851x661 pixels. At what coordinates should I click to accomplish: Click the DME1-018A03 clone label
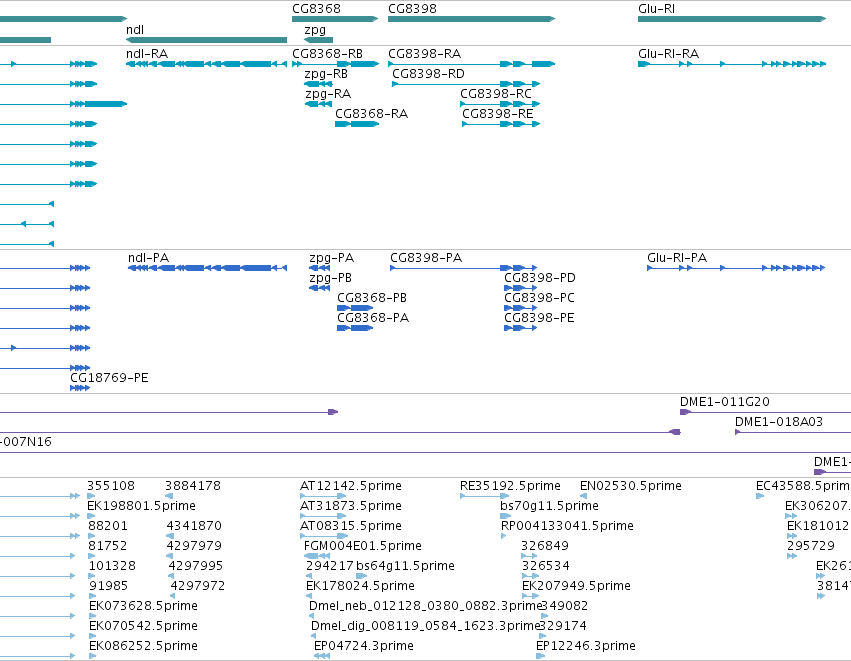click(x=779, y=422)
